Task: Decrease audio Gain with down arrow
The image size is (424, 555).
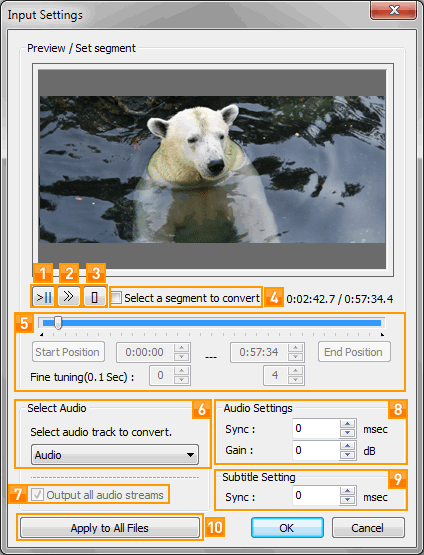Action: 348,454
